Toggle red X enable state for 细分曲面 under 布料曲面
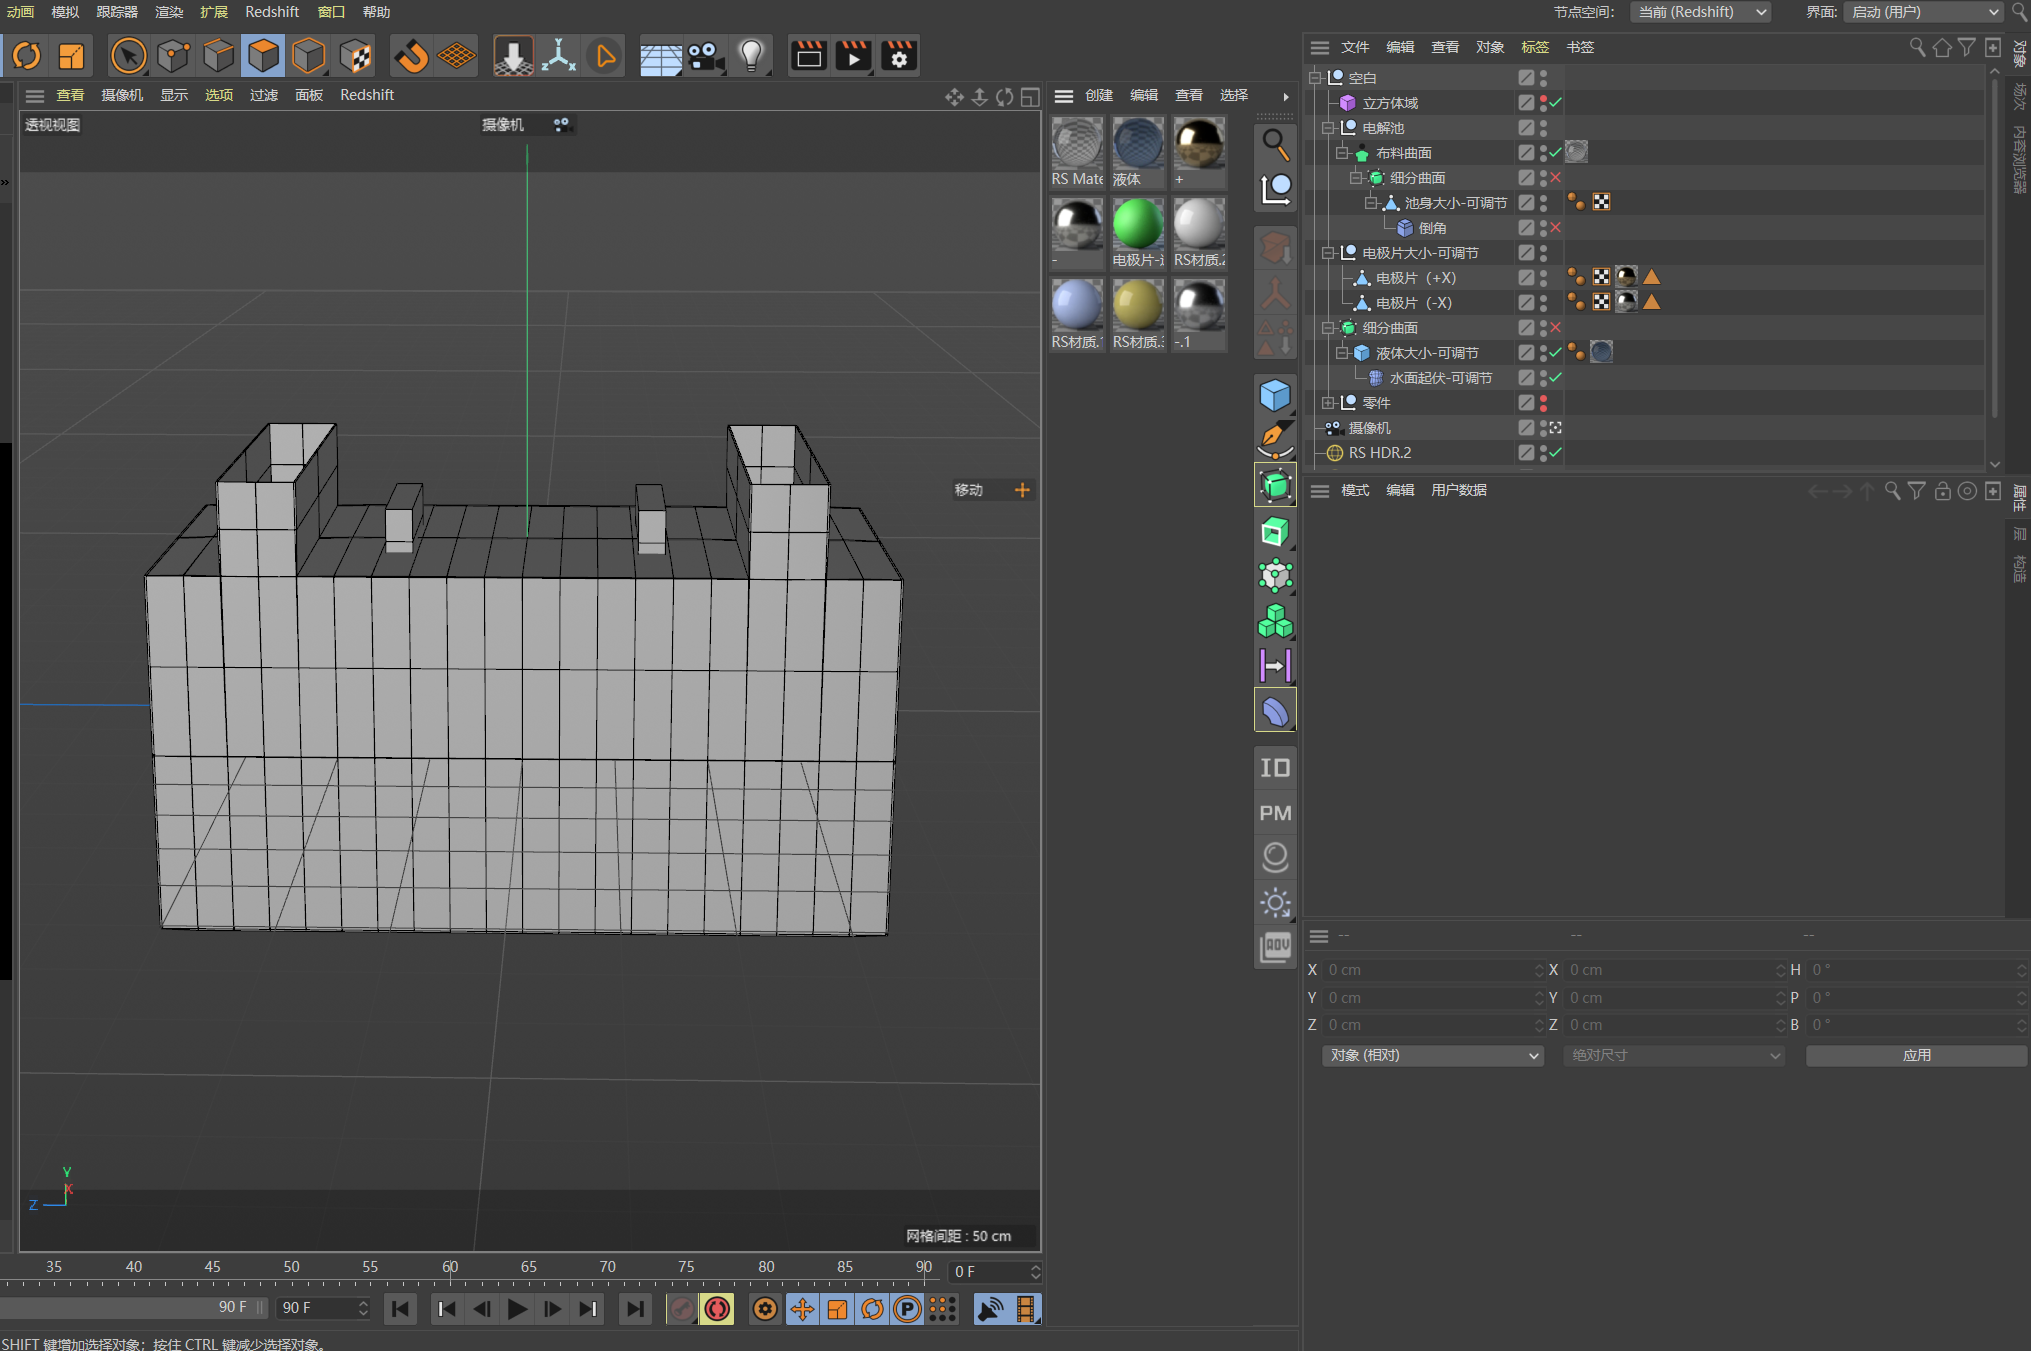 point(1555,177)
